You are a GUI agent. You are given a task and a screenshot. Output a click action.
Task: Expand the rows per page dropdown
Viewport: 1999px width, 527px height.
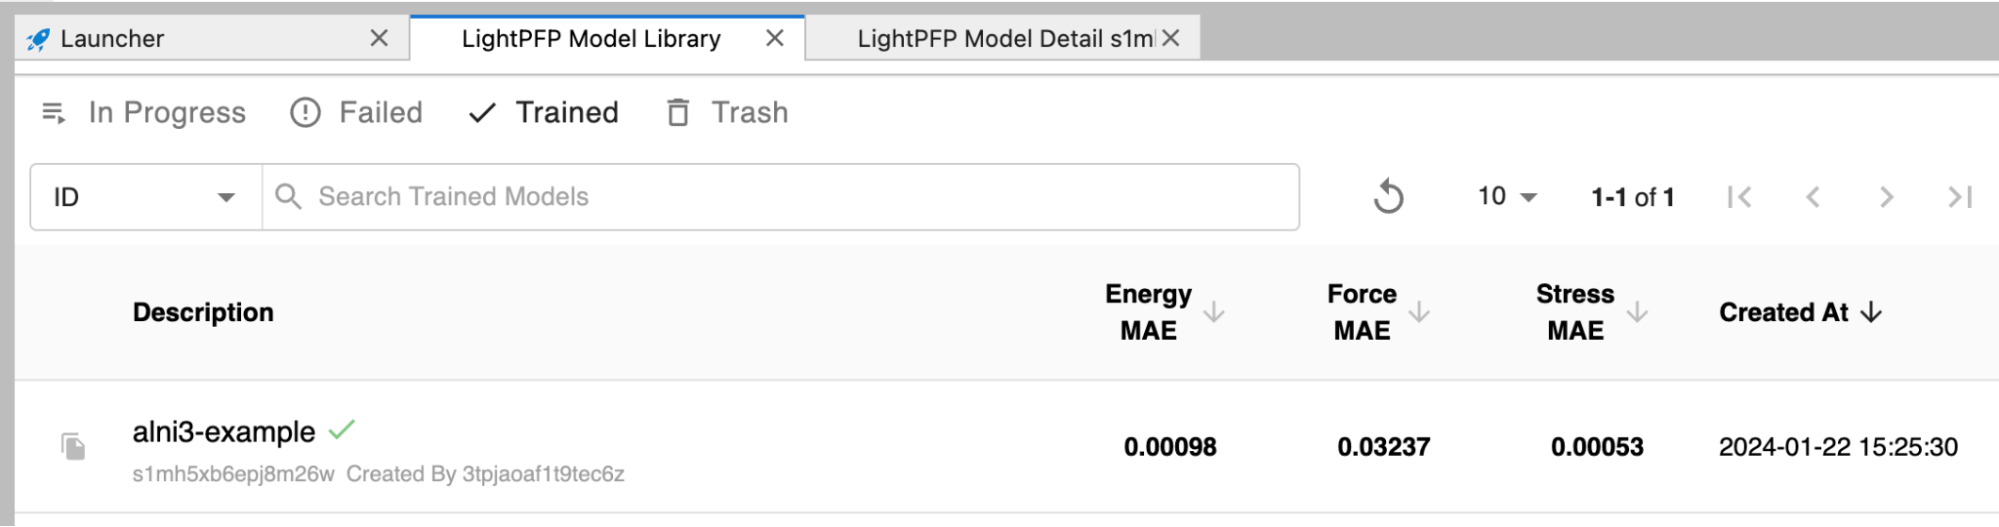coord(1507,197)
